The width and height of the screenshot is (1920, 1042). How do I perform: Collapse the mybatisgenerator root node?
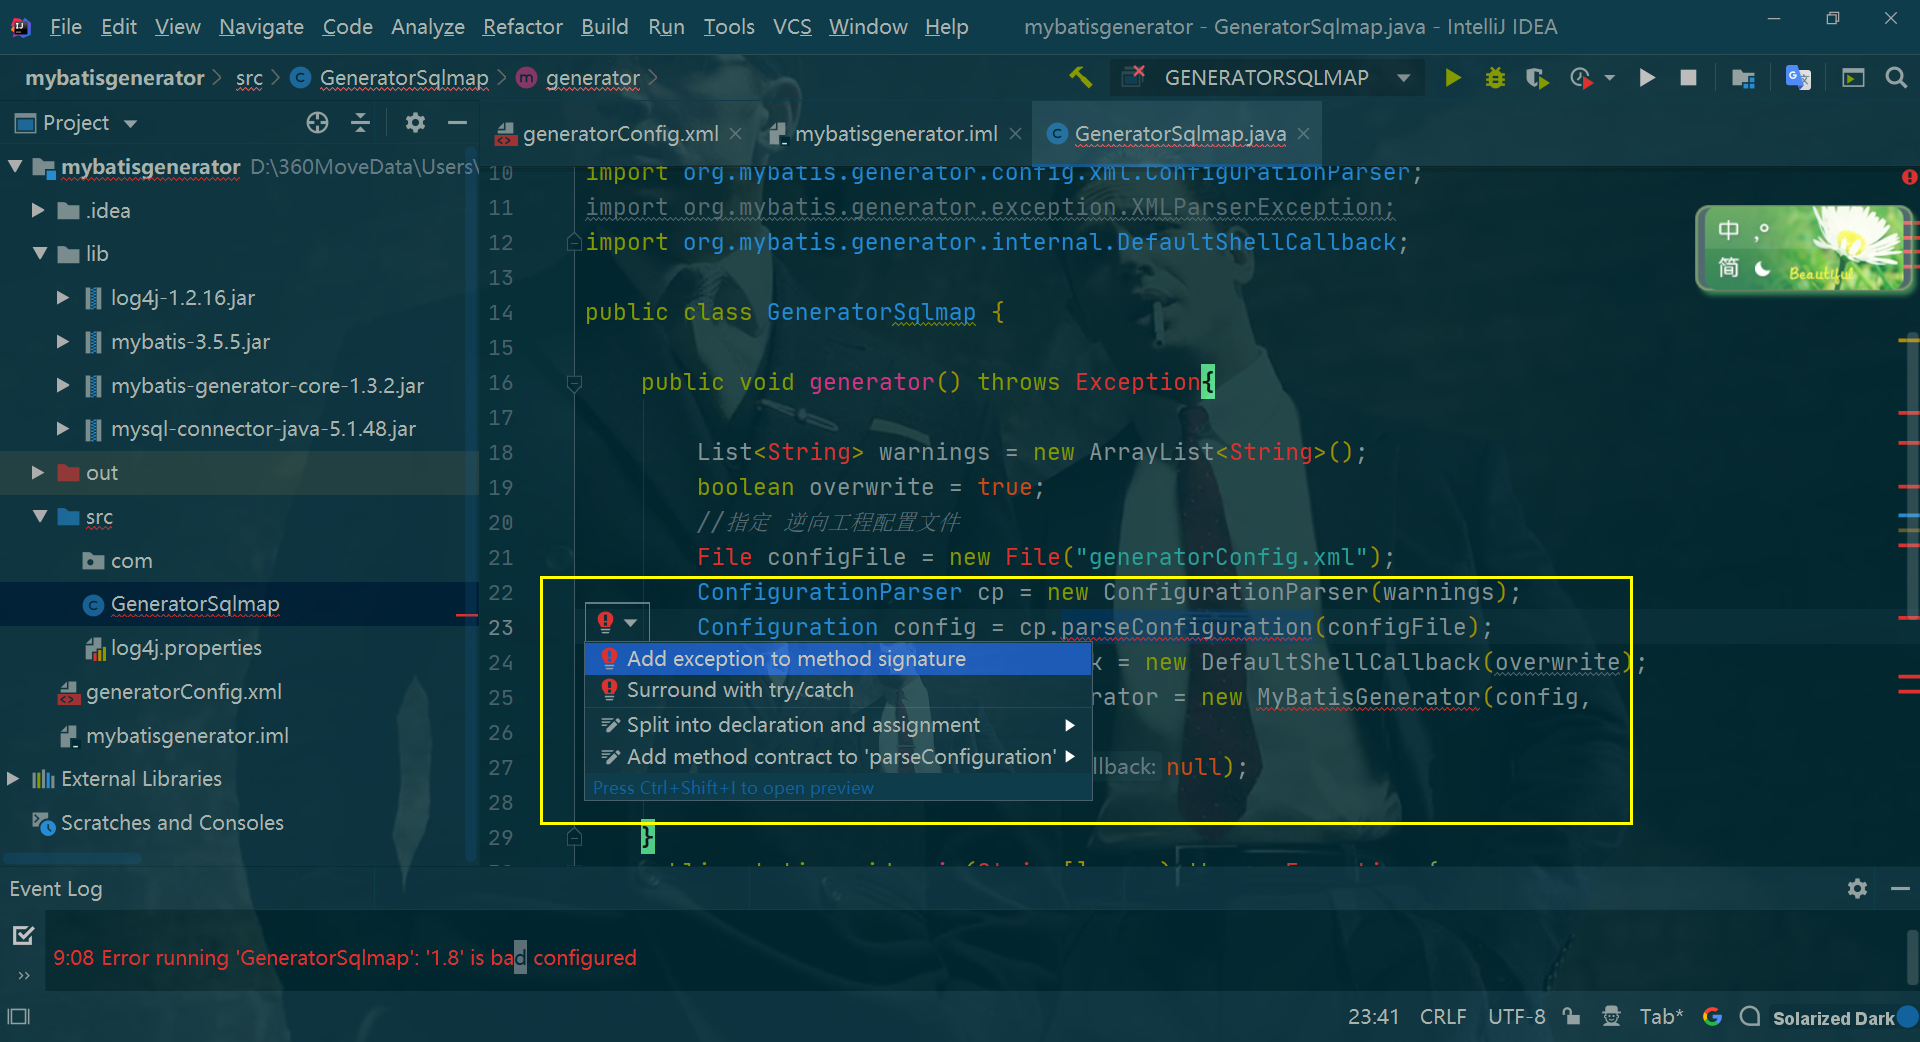click(15, 166)
